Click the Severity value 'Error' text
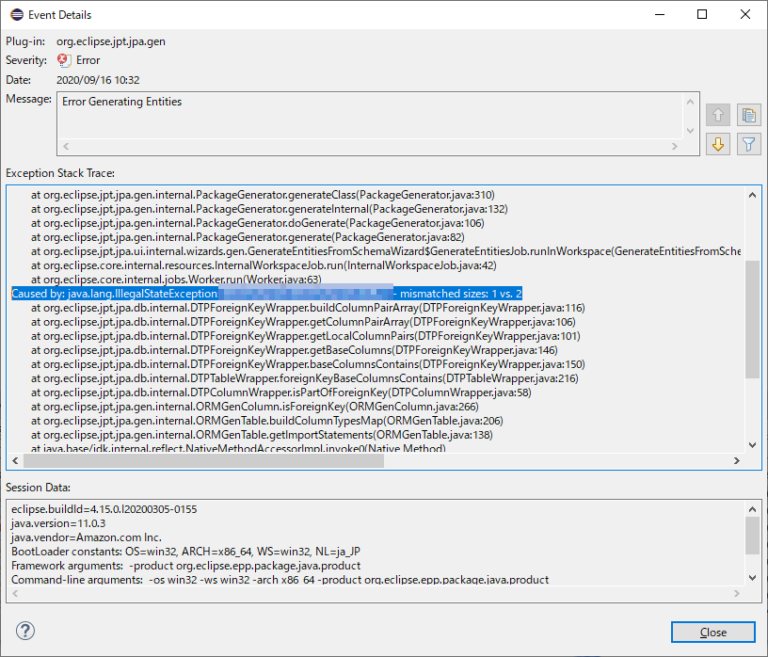This screenshot has width=768, height=657. (88, 60)
